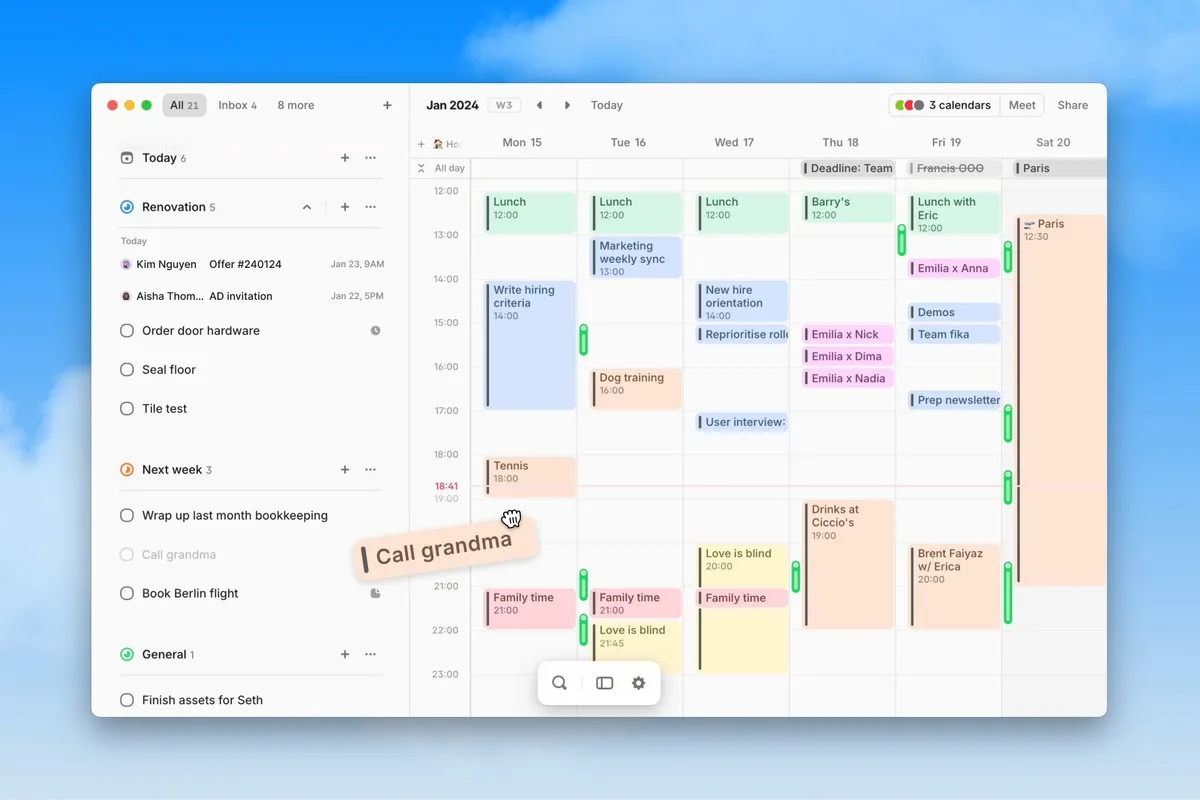Click the Share button
This screenshot has width=1200, height=800.
point(1073,105)
